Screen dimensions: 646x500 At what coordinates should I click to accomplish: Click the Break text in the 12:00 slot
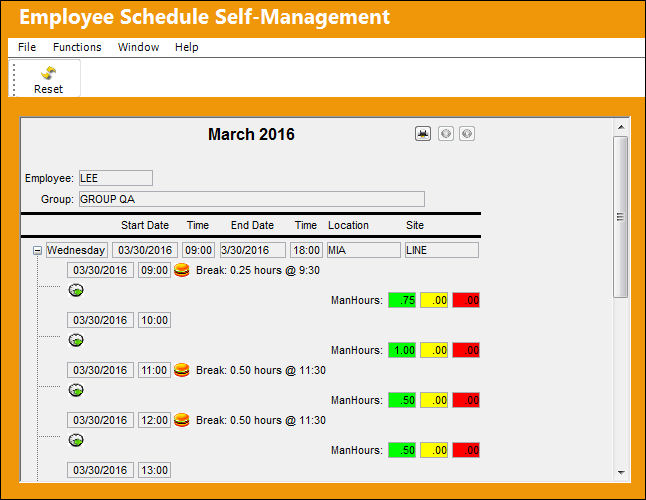(261, 420)
